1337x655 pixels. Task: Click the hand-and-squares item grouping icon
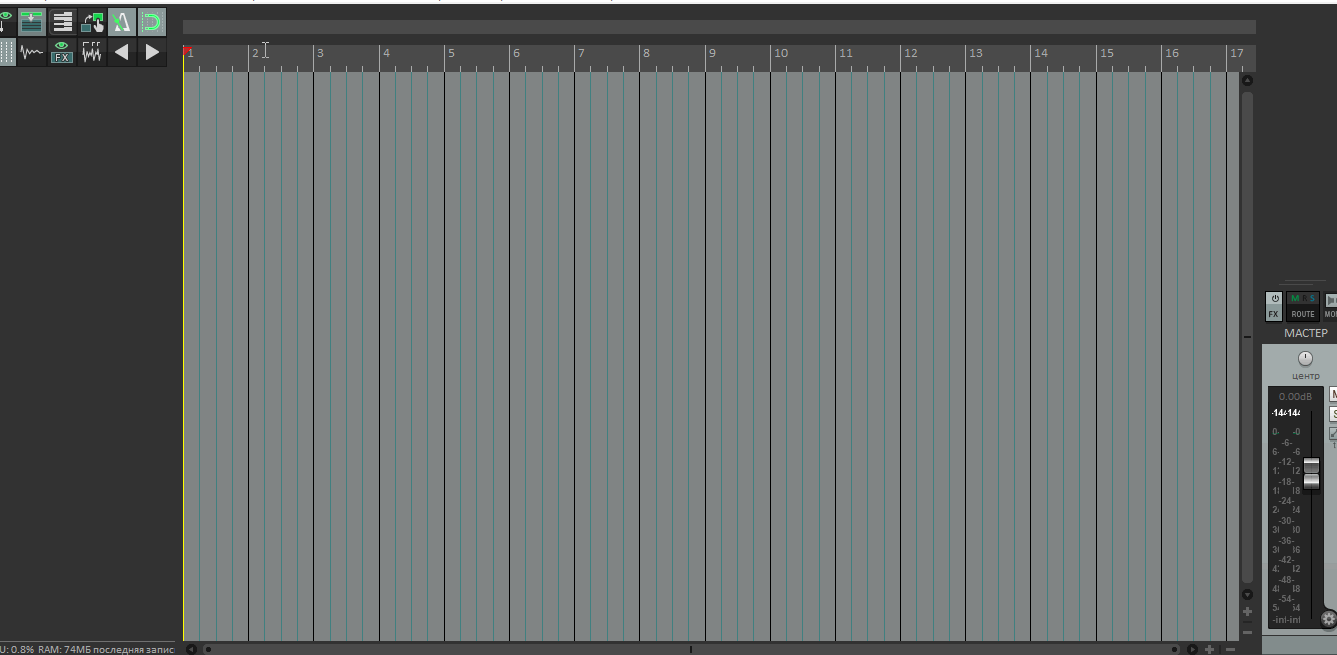click(92, 22)
